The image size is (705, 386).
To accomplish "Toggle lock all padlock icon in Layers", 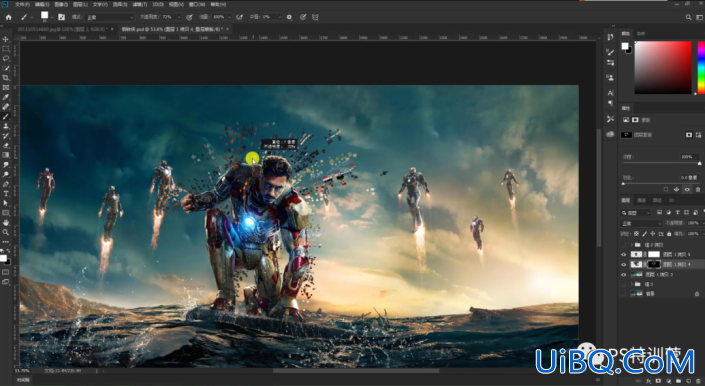I will 669,234.
